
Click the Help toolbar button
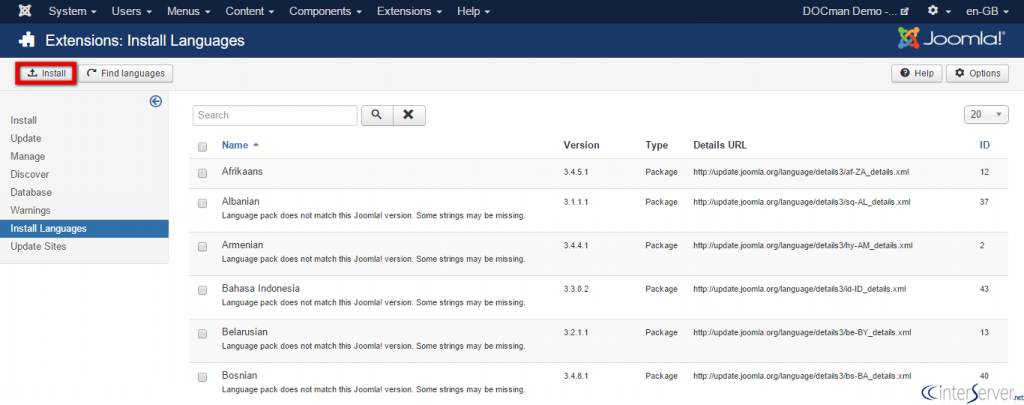916,74
